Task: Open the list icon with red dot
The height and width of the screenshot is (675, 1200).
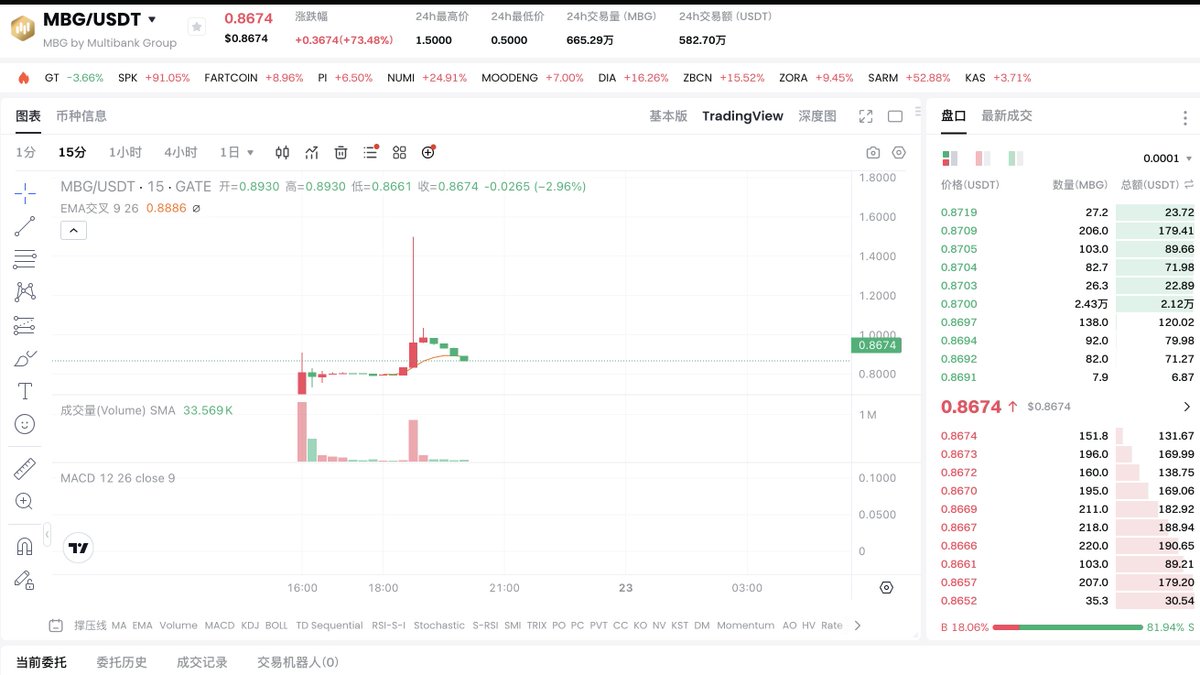Action: (371, 152)
